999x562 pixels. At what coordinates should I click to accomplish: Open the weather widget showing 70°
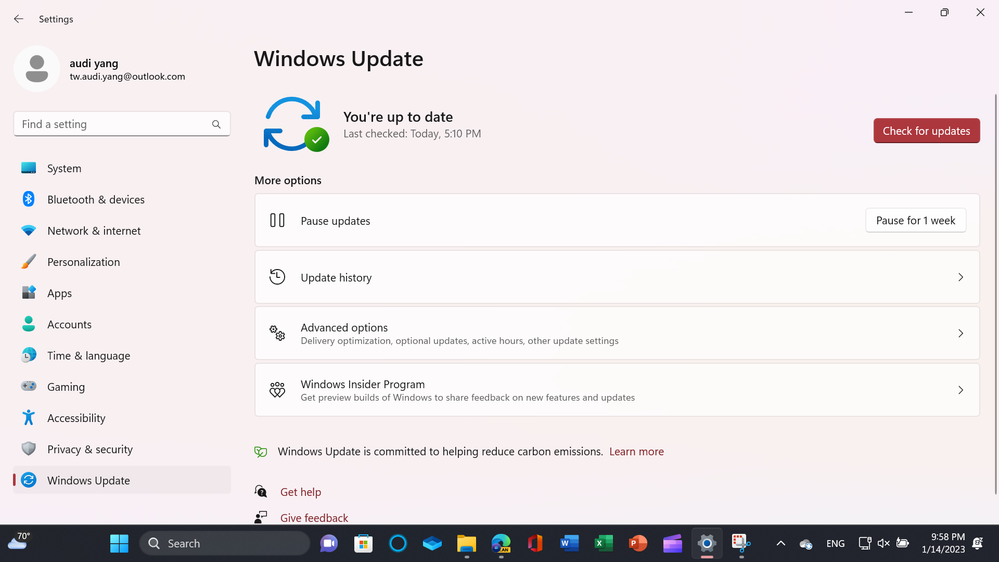(19, 542)
